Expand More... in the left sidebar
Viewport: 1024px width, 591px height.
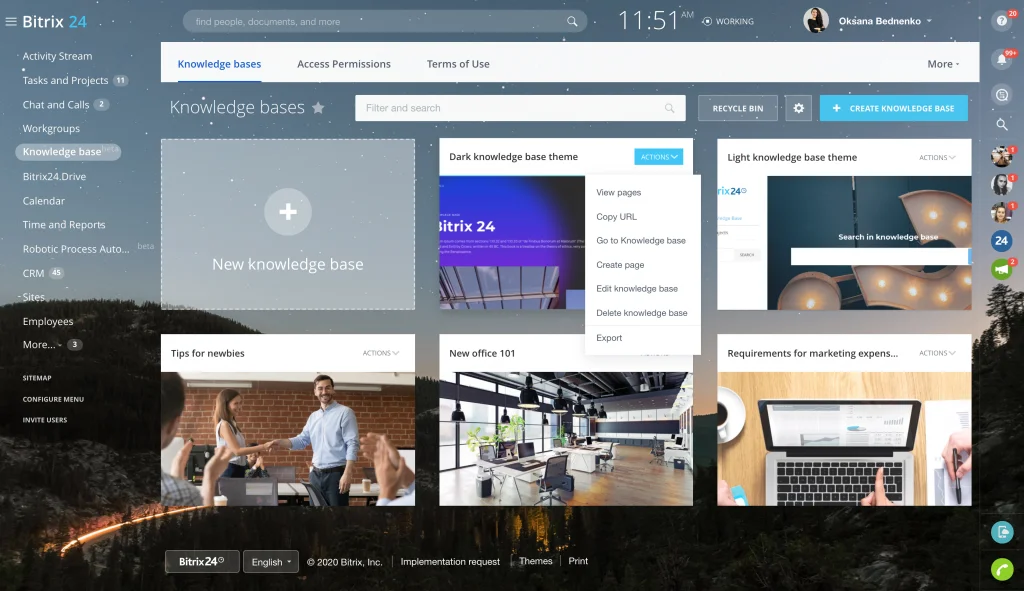[x=42, y=345]
